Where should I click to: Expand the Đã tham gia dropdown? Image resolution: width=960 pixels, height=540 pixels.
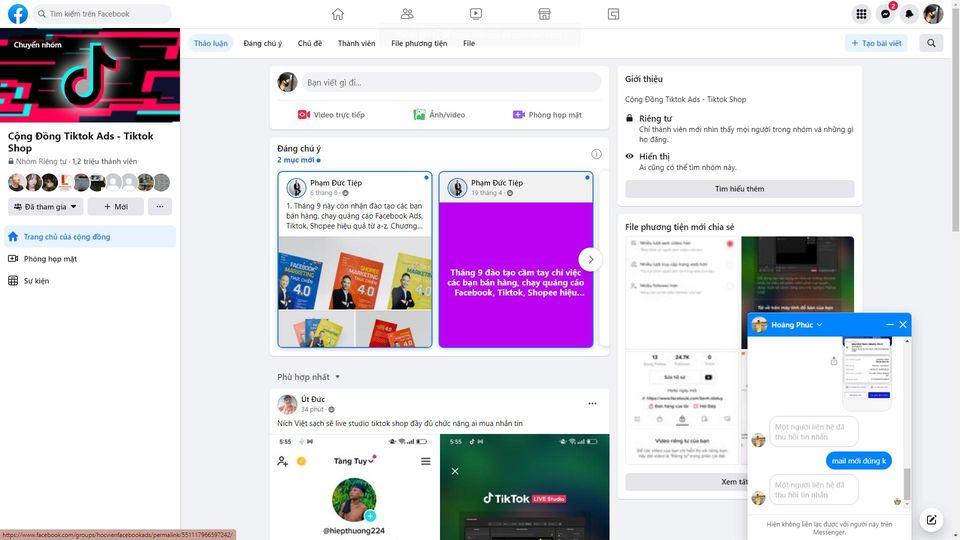point(46,207)
